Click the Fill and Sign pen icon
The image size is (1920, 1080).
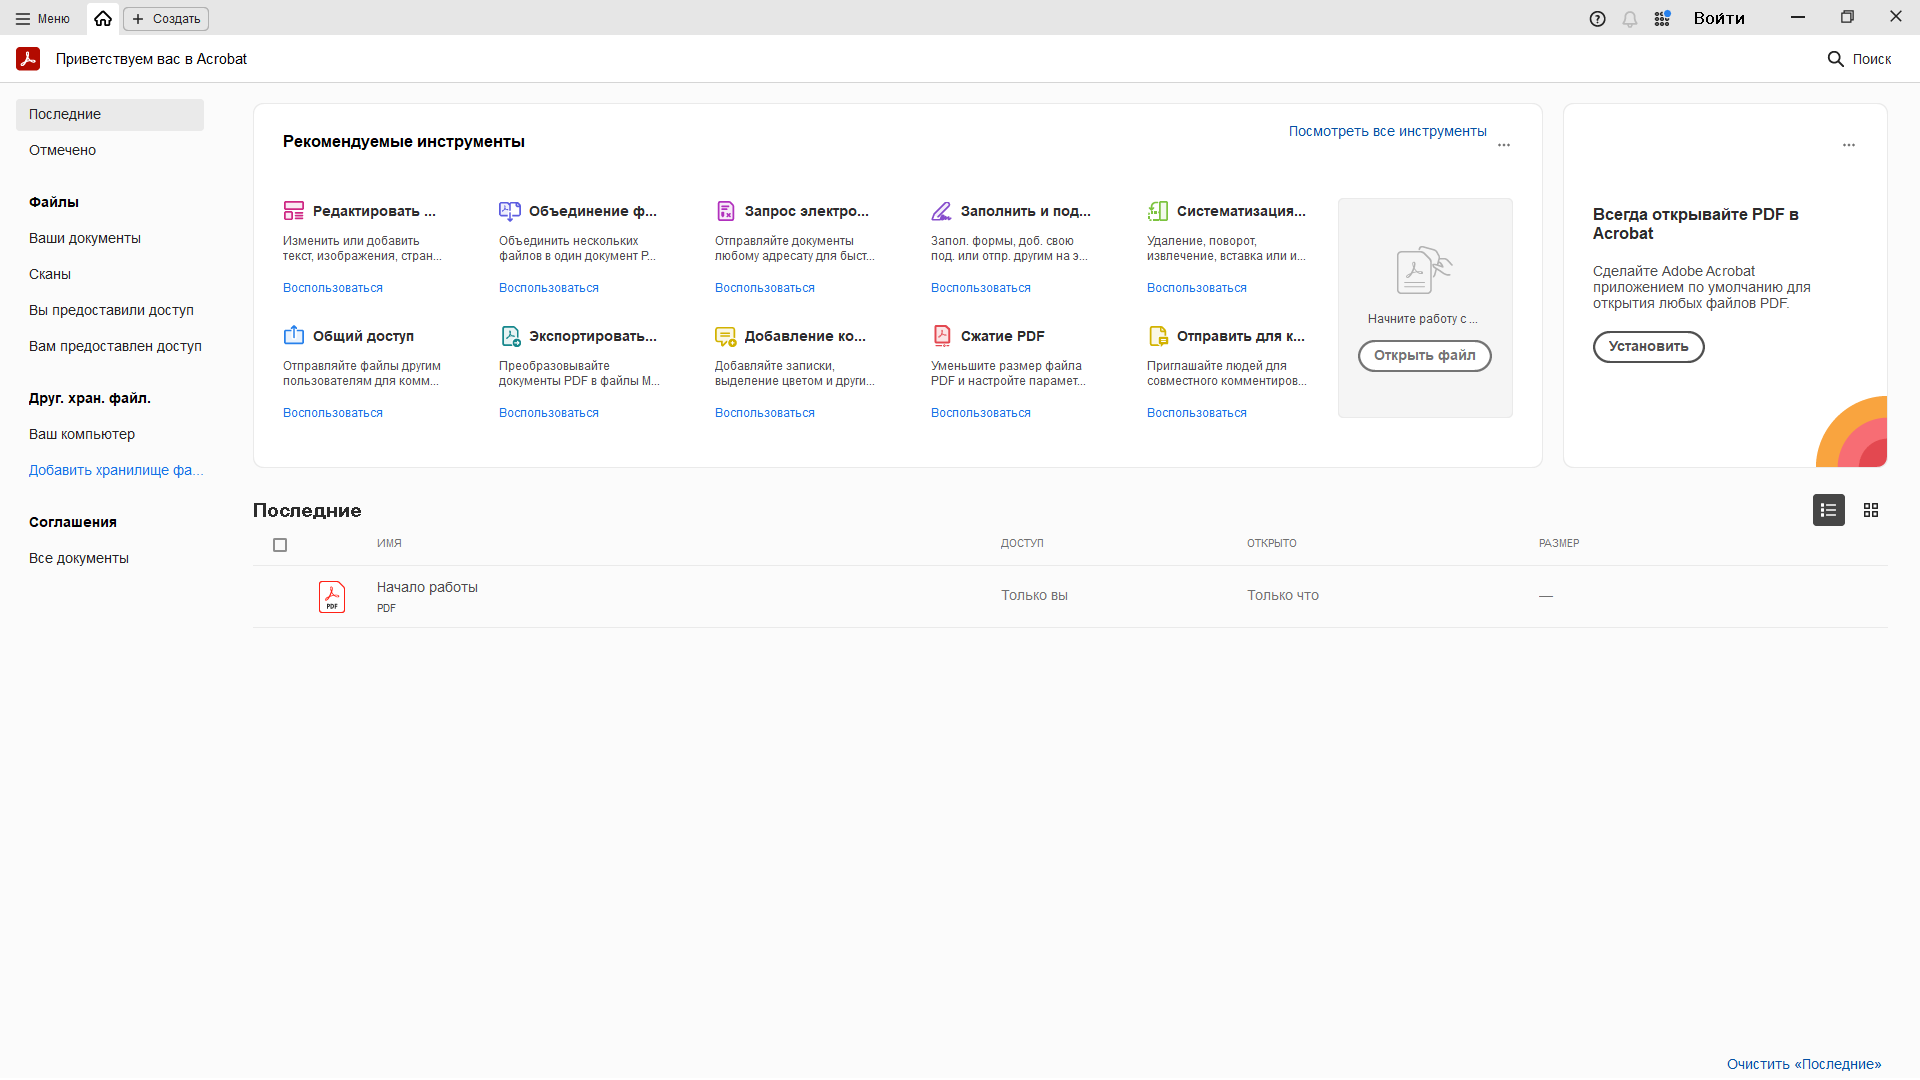point(941,211)
